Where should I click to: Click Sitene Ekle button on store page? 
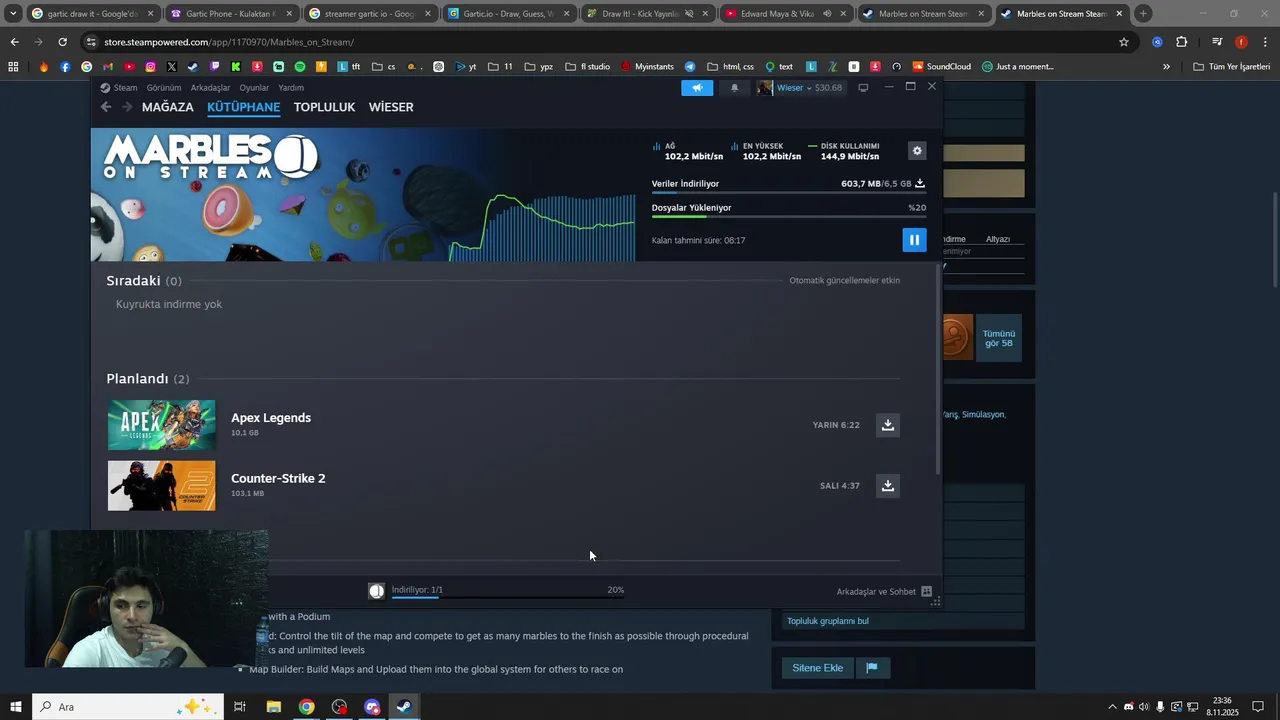(818, 668)
